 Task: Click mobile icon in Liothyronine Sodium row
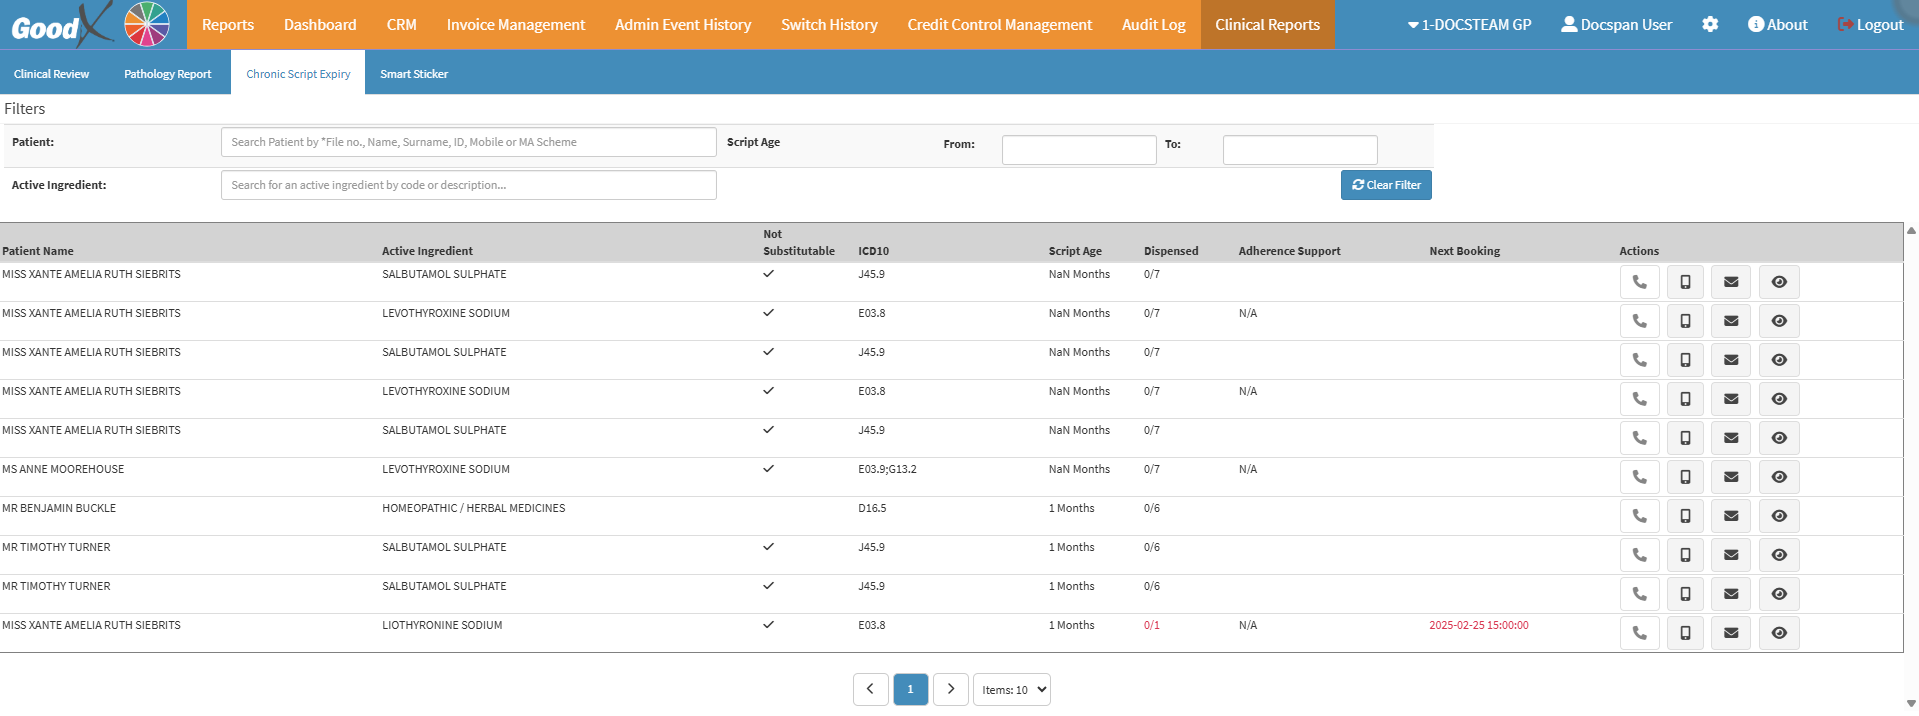point(1685,633)
